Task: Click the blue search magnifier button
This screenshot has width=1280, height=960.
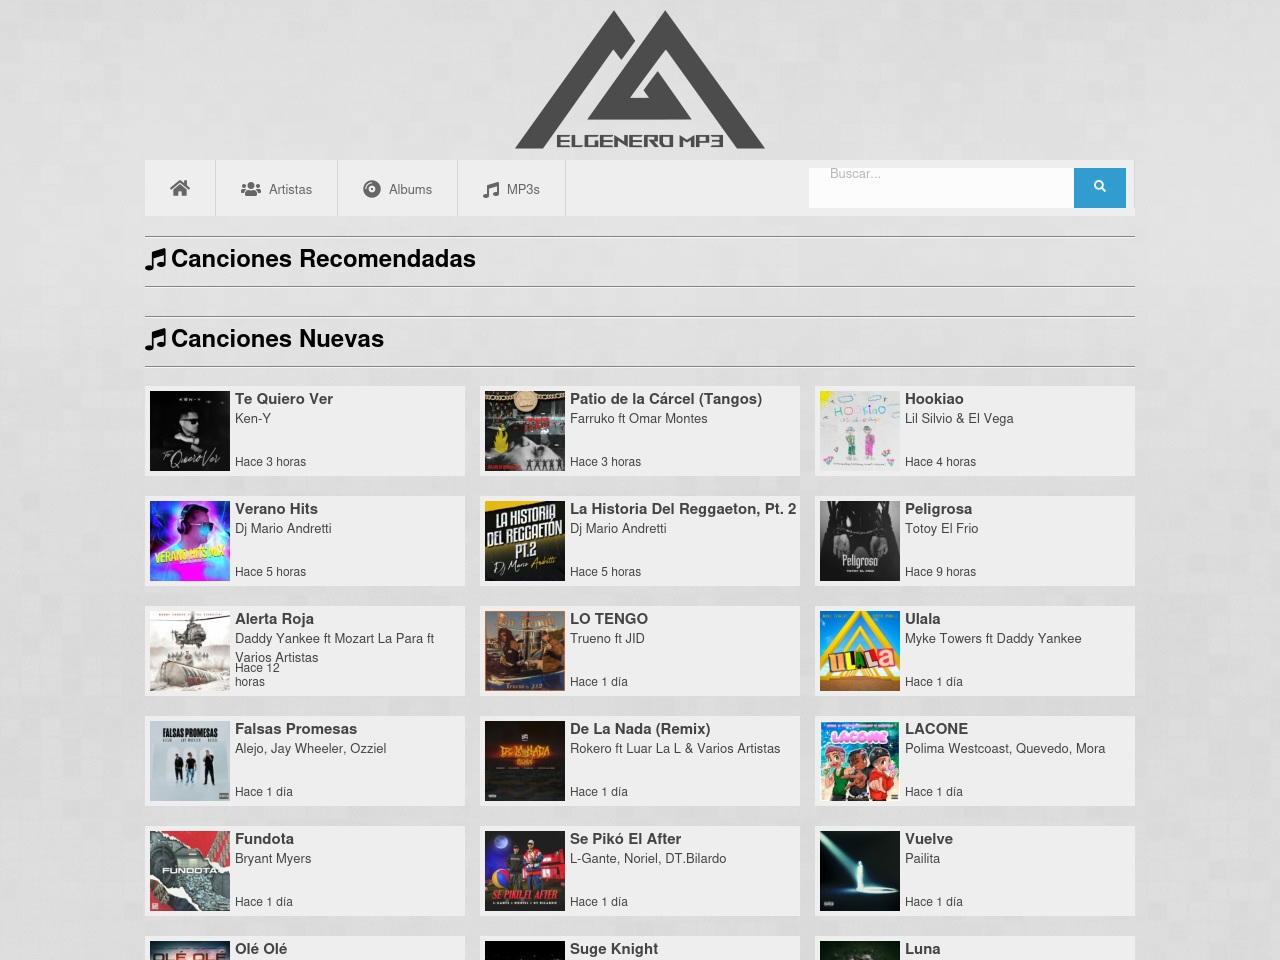Action: pyautogui.click(x=1100, y=188)
